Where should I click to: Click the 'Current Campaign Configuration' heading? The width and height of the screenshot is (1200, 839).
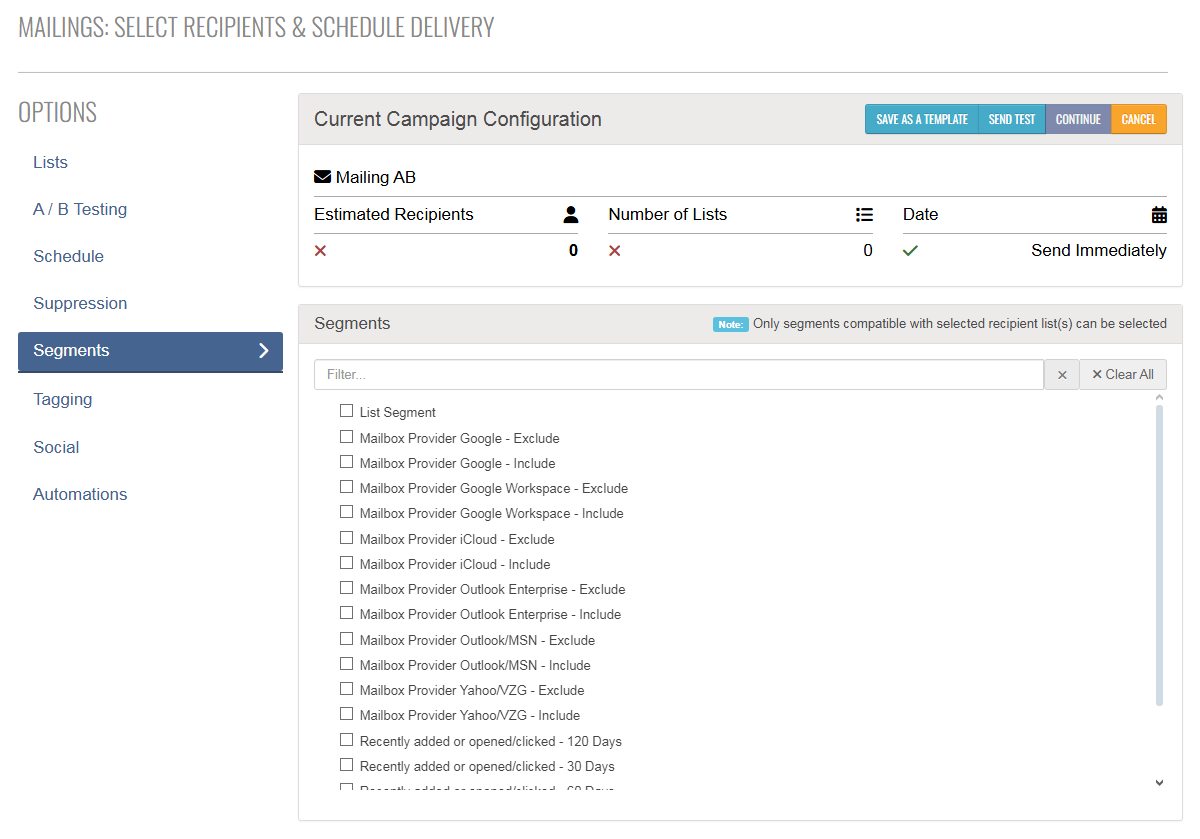click(458, 119)
